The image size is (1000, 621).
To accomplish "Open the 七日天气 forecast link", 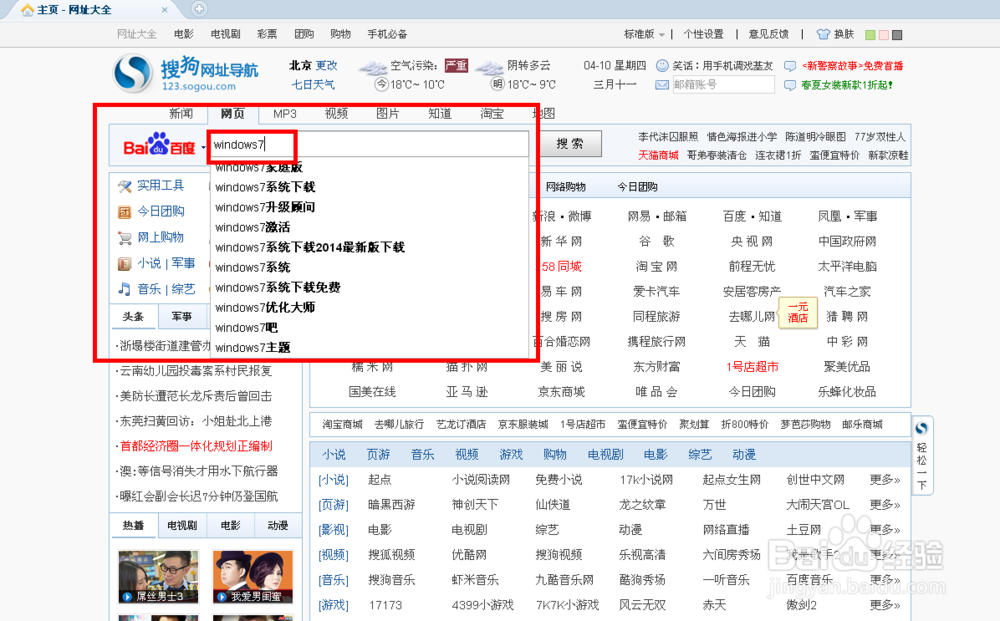I will click(x=312, y=85).
